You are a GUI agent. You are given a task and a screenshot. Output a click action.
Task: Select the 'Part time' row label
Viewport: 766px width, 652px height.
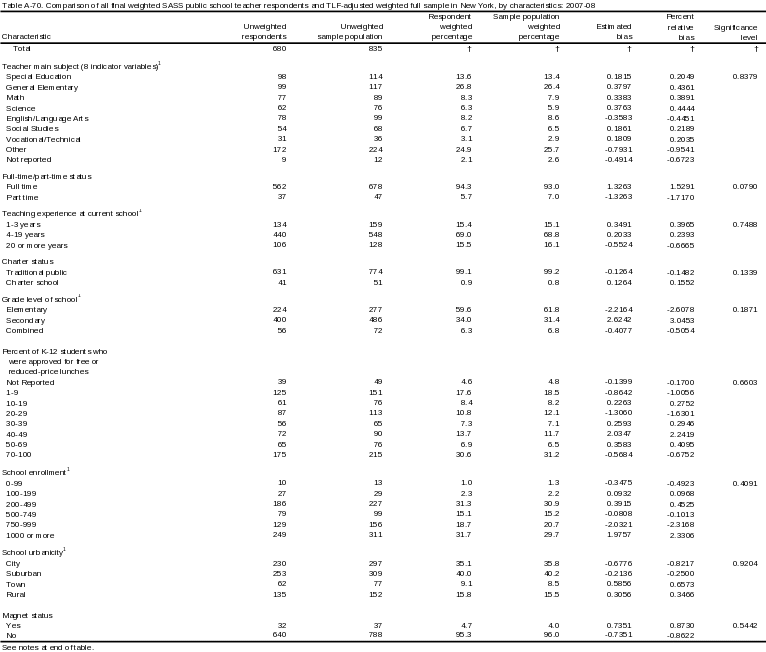[22, 197]
